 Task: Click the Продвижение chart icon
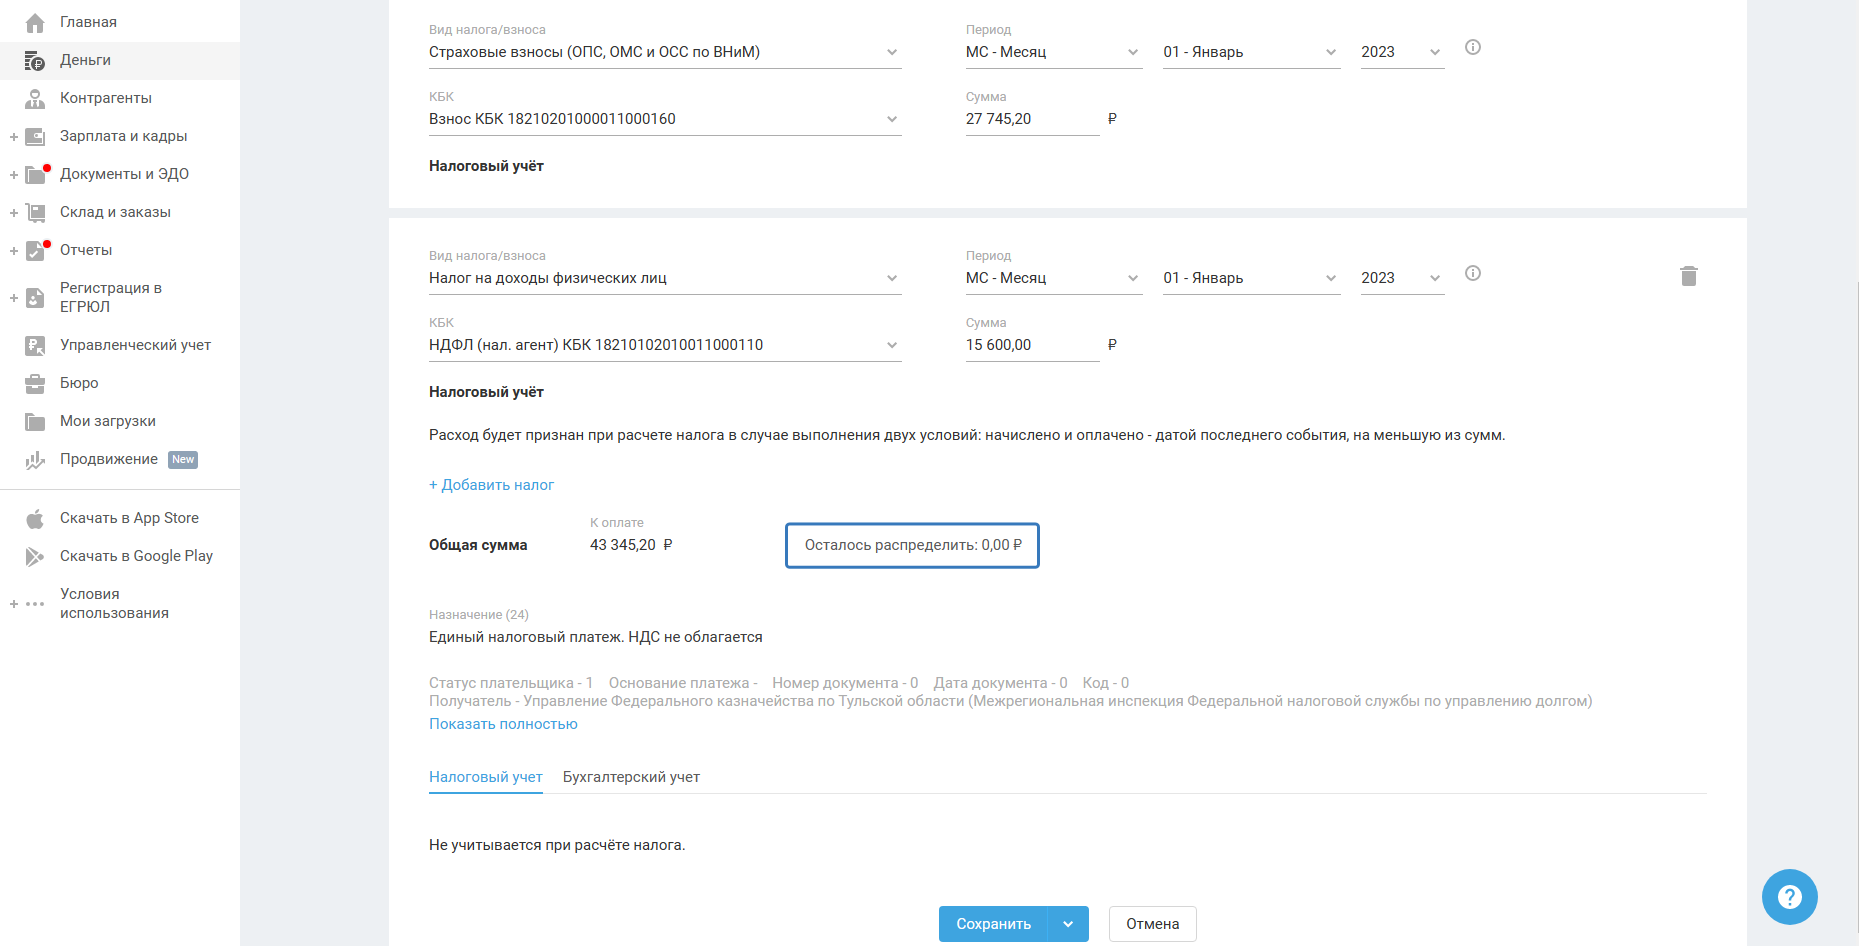pyautogui.click(x=35, y=460)
